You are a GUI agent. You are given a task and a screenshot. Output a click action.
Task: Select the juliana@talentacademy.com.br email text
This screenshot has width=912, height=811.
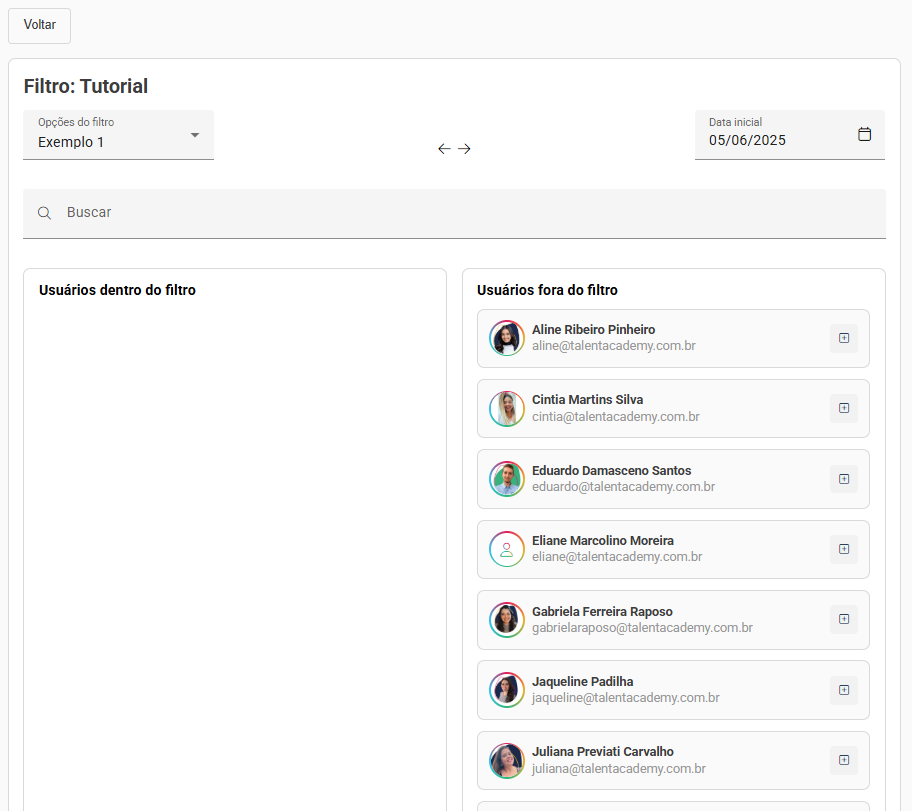619,769
